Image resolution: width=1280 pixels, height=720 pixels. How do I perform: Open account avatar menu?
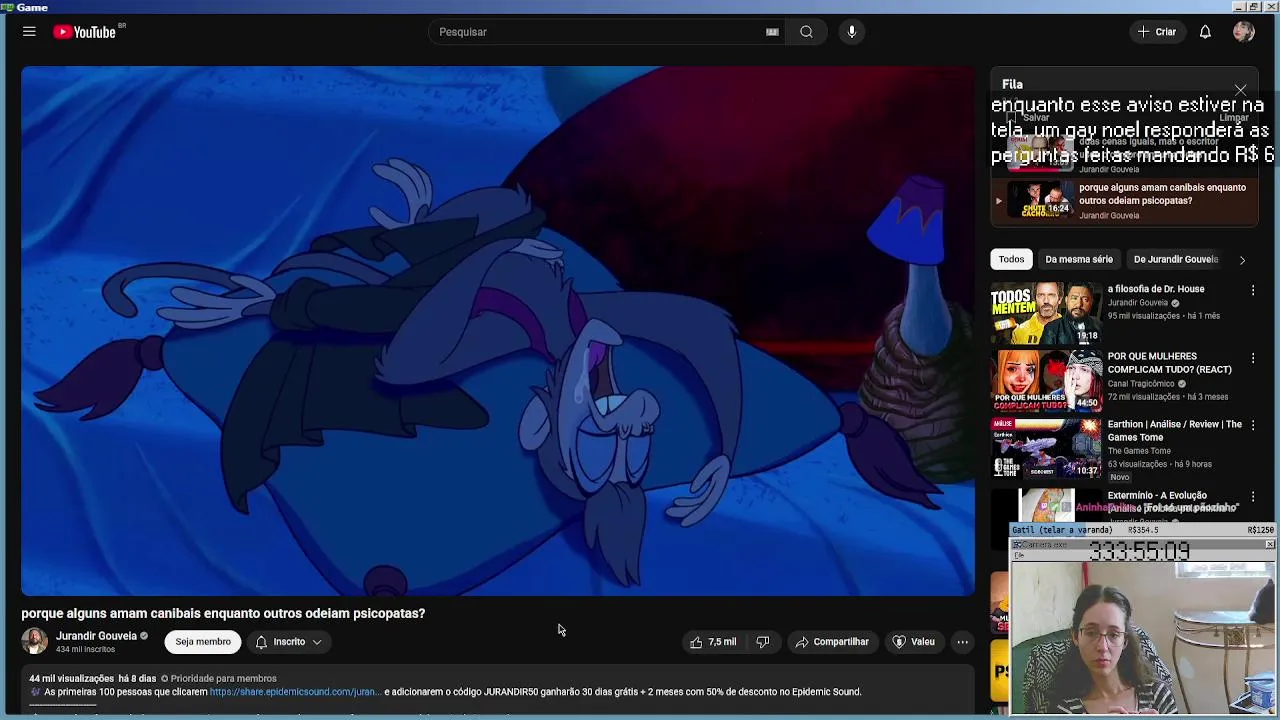pyautogui.click(x=1244, y=32)
